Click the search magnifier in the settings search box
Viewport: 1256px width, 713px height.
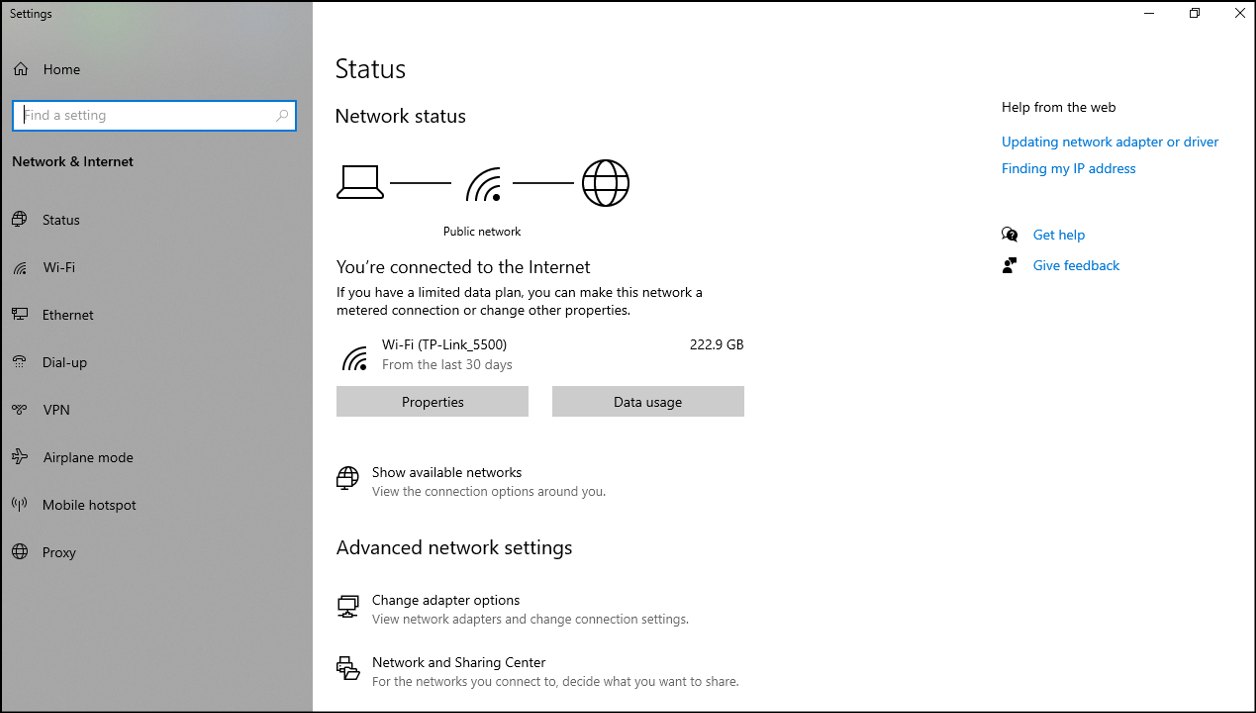pos(283,115)
